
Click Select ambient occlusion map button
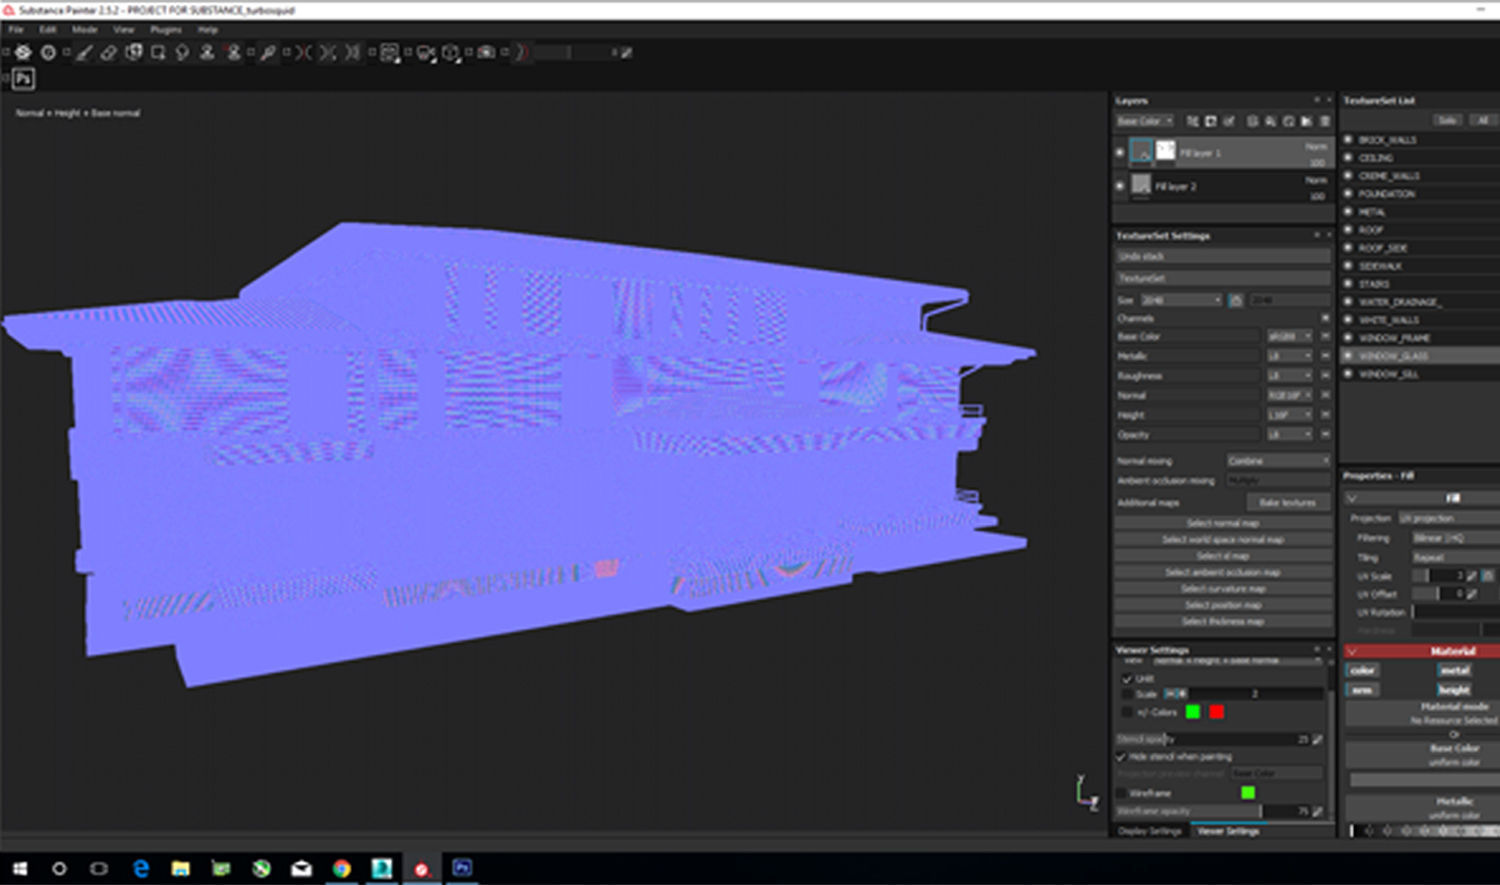click(1222, 572)
